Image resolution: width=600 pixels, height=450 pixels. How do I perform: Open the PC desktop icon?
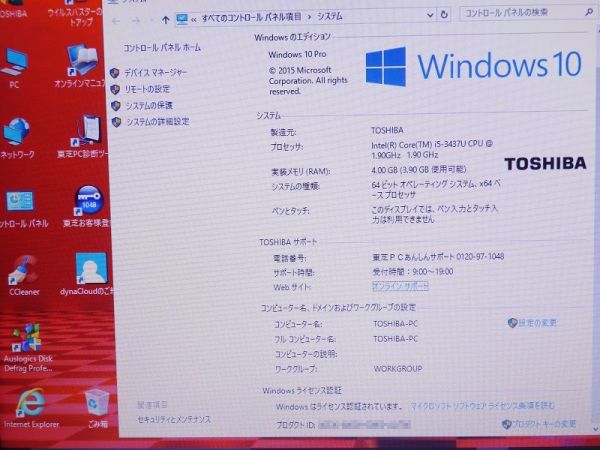14,67
